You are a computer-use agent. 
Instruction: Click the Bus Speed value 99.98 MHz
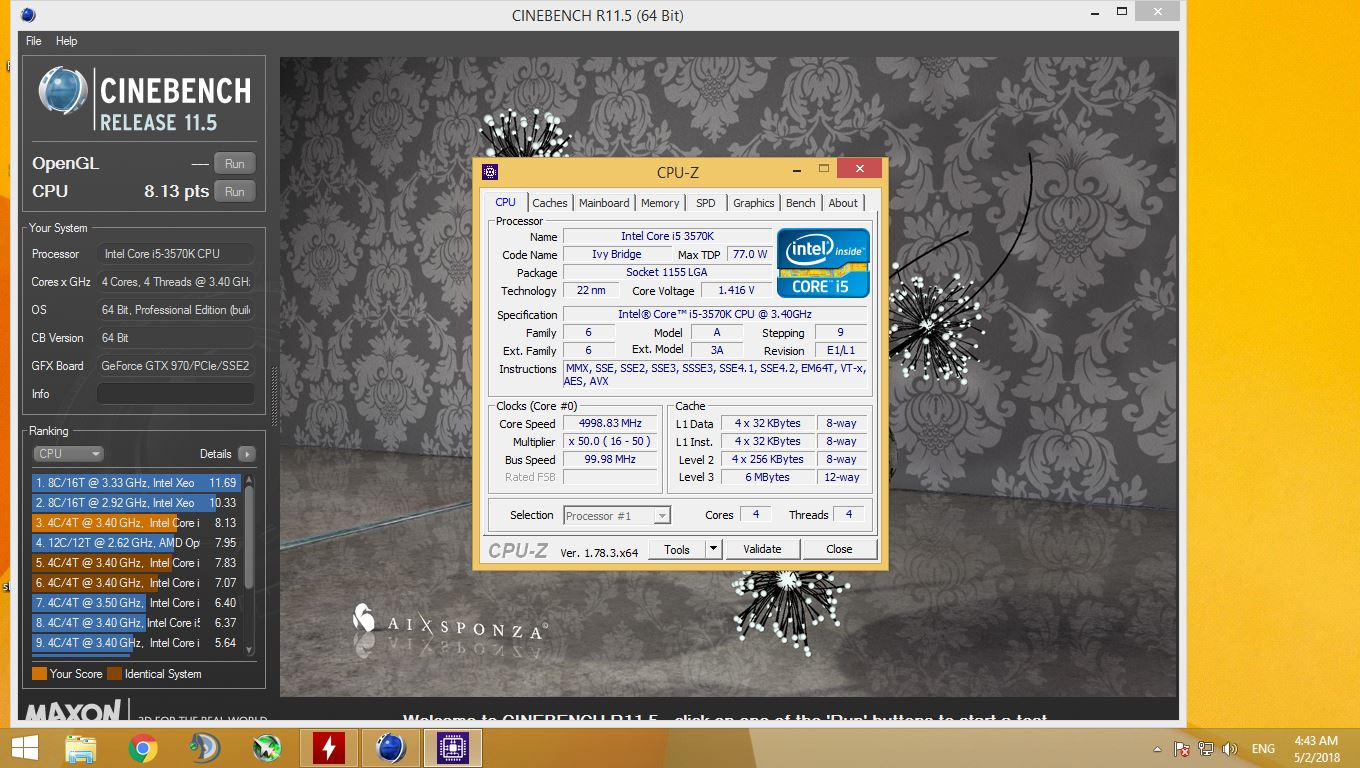(610, 460)
